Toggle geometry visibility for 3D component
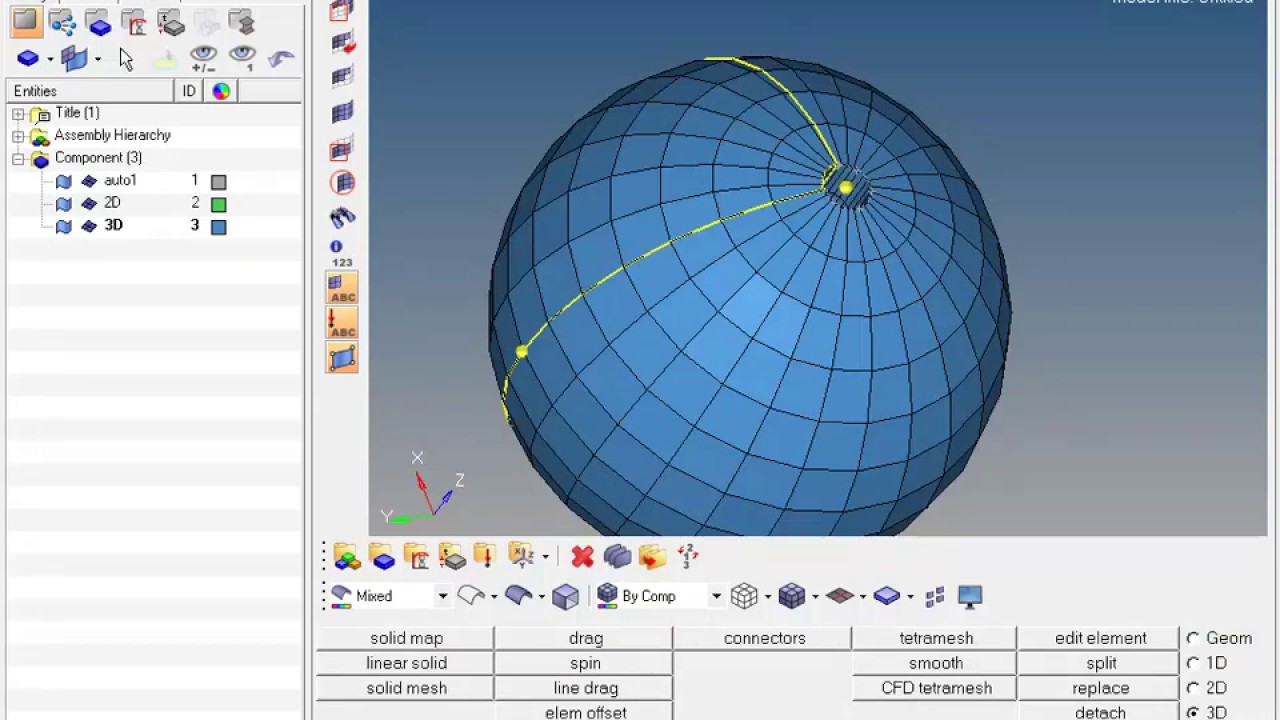The image size is (1280, 720). [64, 226]
